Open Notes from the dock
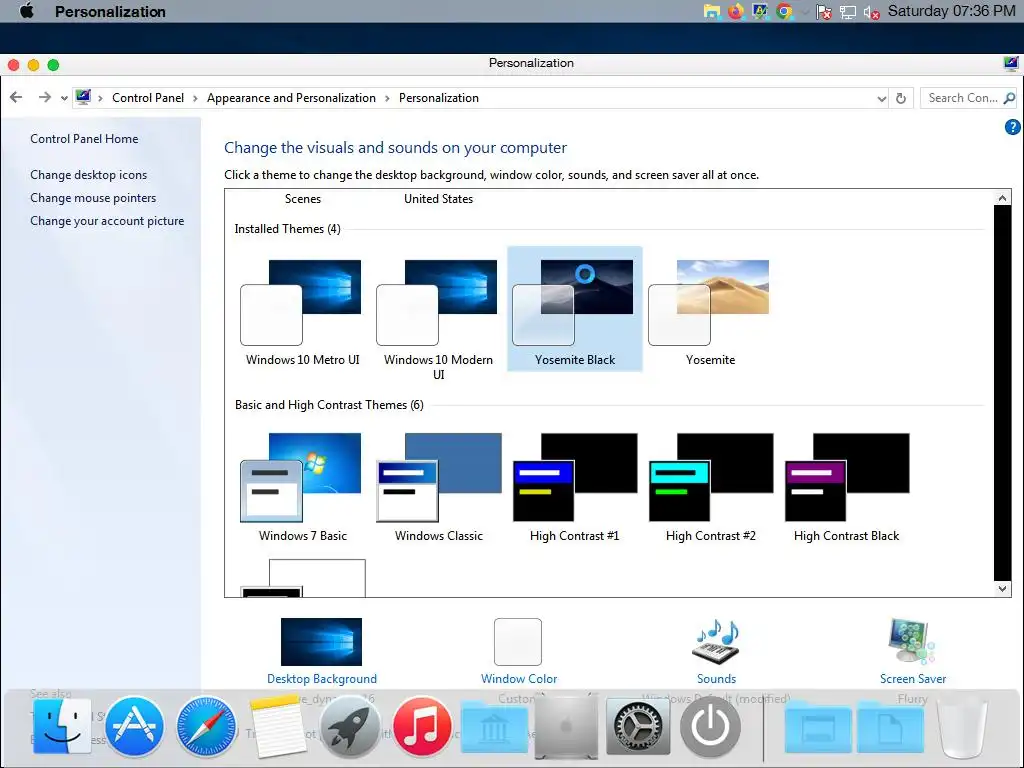The width and height of the screenshot is (1024, 768). (x=278, y=726)
